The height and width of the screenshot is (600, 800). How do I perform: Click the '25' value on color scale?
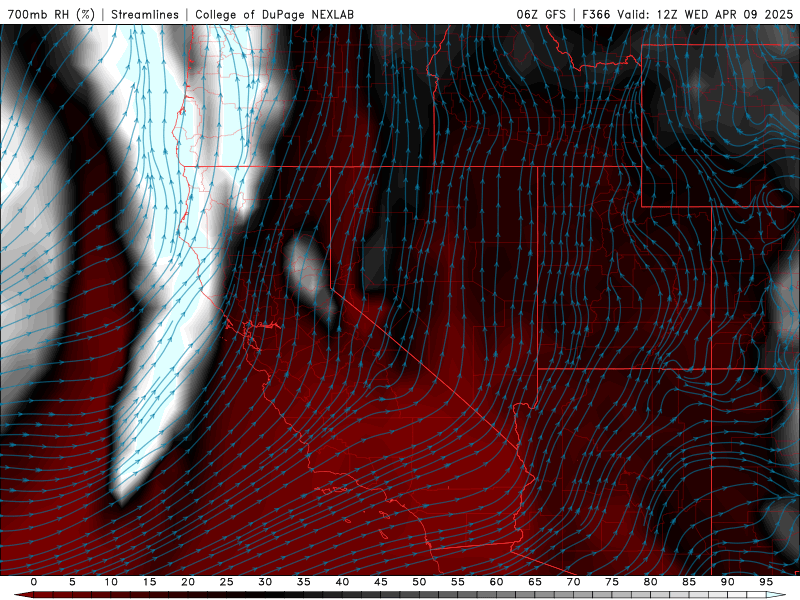click(227, 582)
